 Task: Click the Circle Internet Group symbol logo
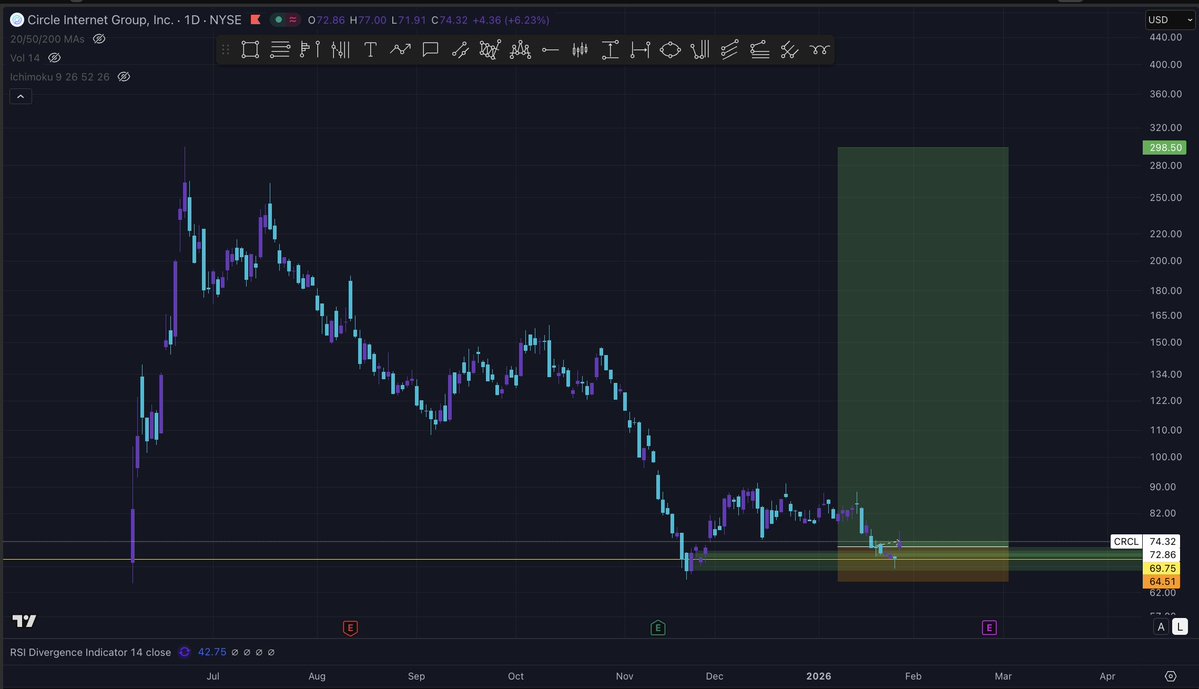(16, 20)
